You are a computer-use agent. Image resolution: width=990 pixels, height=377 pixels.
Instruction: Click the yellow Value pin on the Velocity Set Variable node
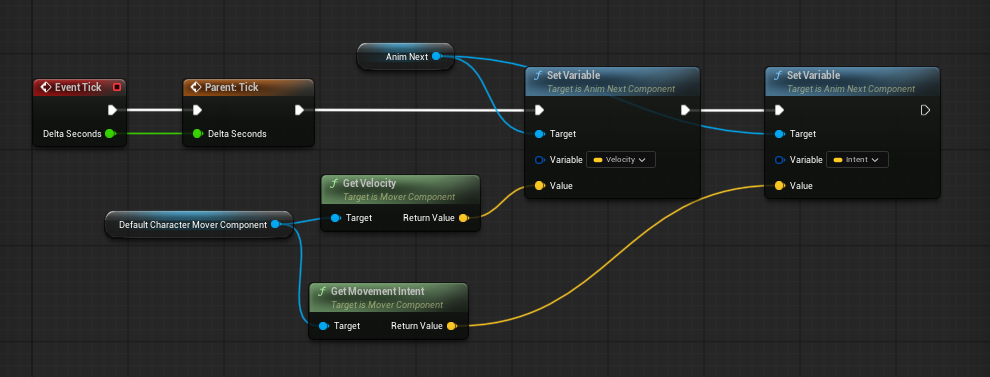(539, 186)
